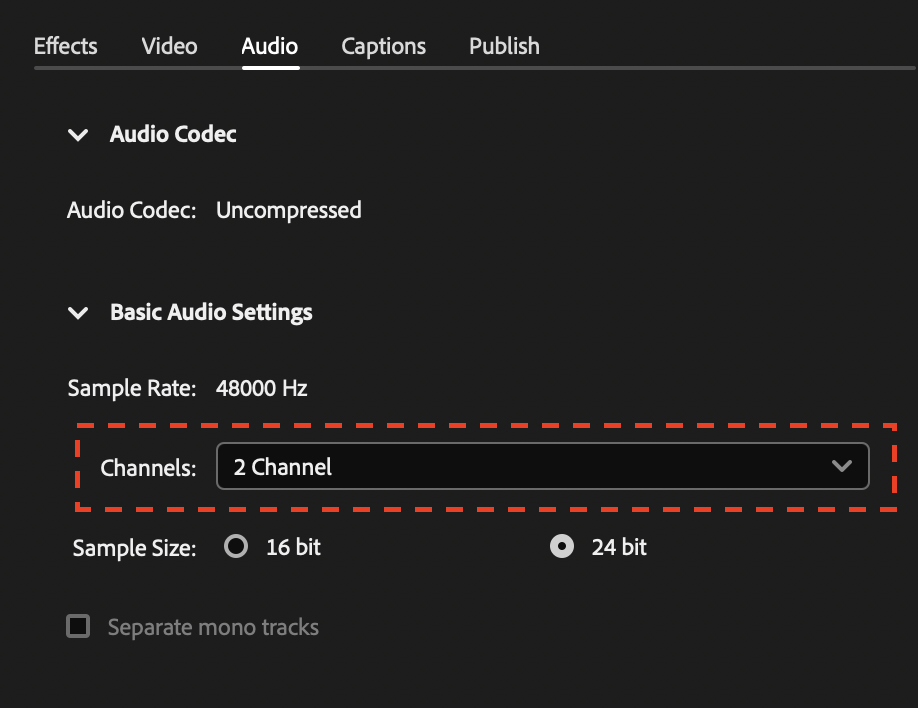Go to the Captions tab

point(383,46)
